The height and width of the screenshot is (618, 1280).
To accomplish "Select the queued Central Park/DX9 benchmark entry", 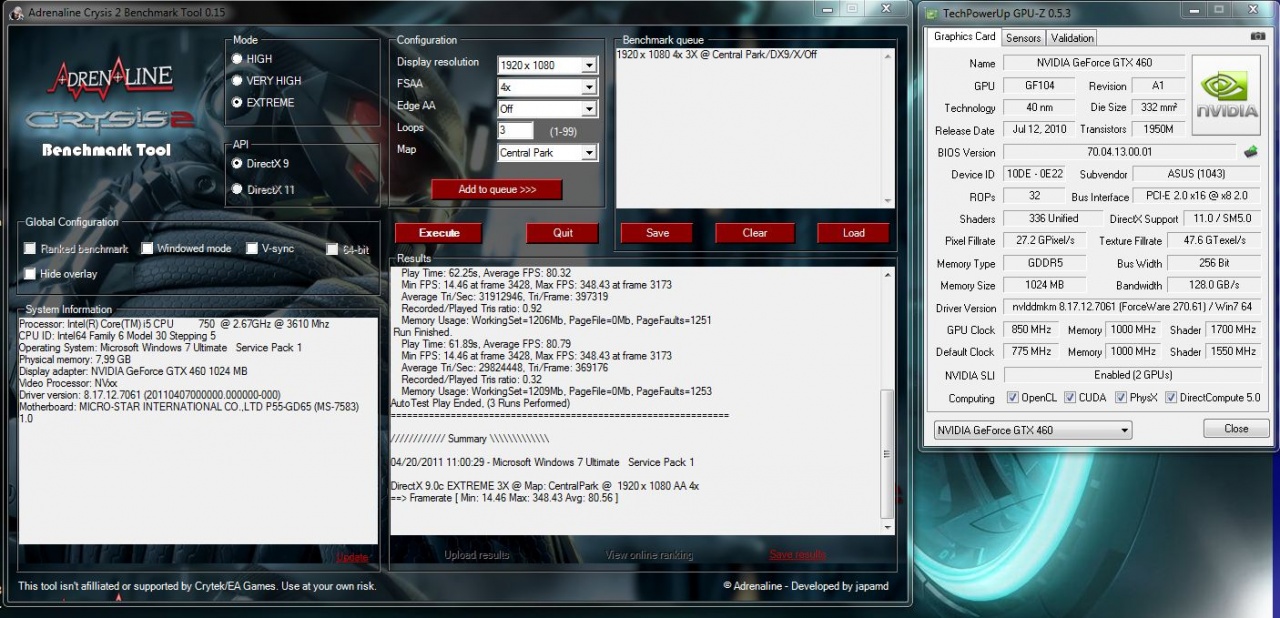I will (717, 54).
